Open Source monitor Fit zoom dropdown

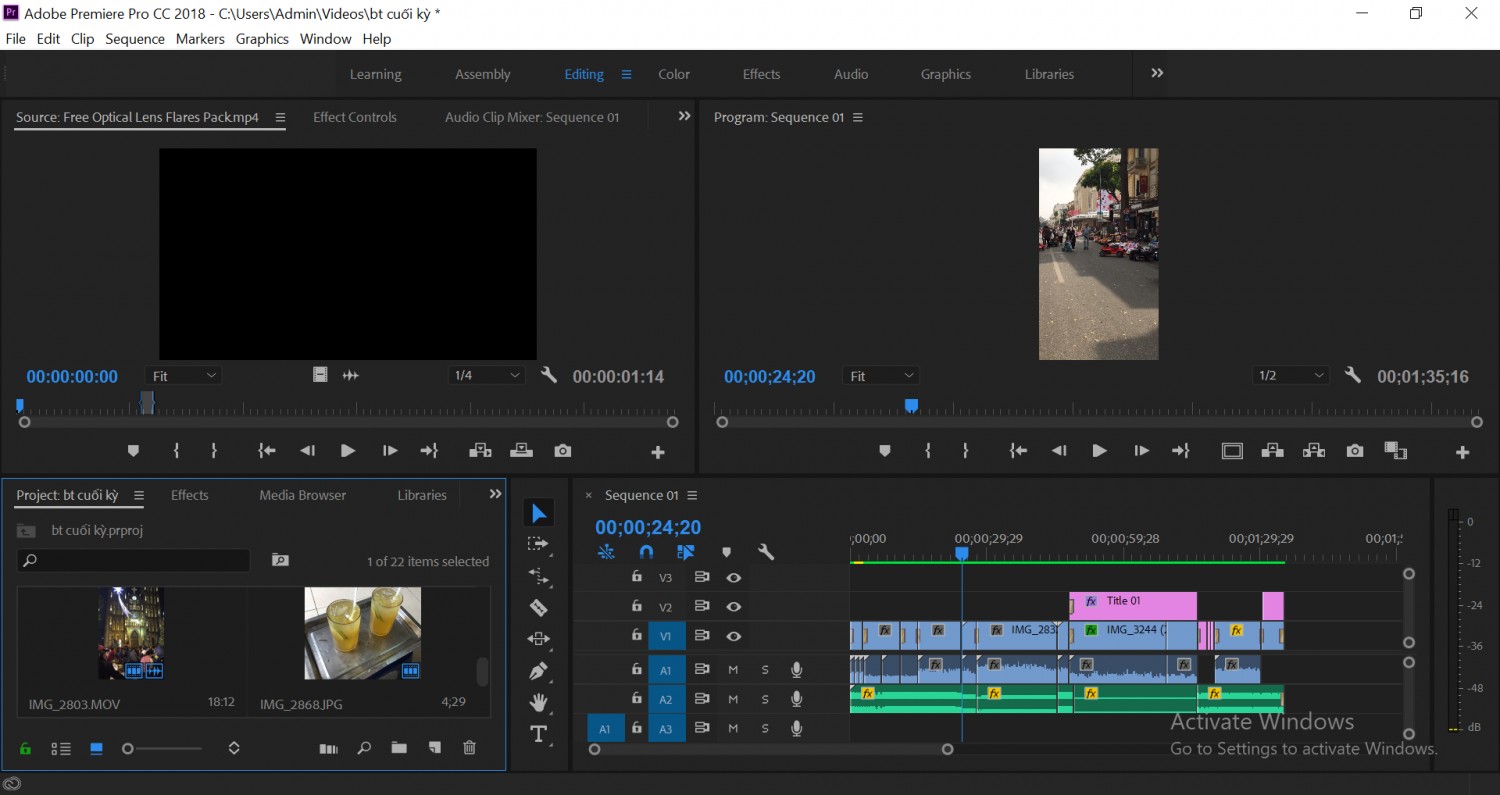(184, 376)
